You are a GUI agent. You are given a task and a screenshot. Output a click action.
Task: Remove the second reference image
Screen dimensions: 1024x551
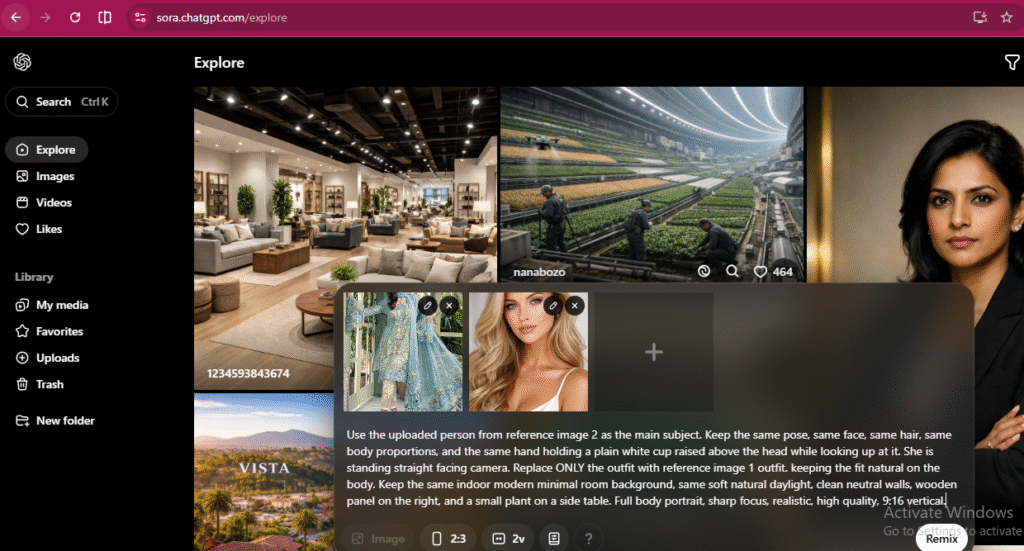pyautogui.click(x=574, y=305)
